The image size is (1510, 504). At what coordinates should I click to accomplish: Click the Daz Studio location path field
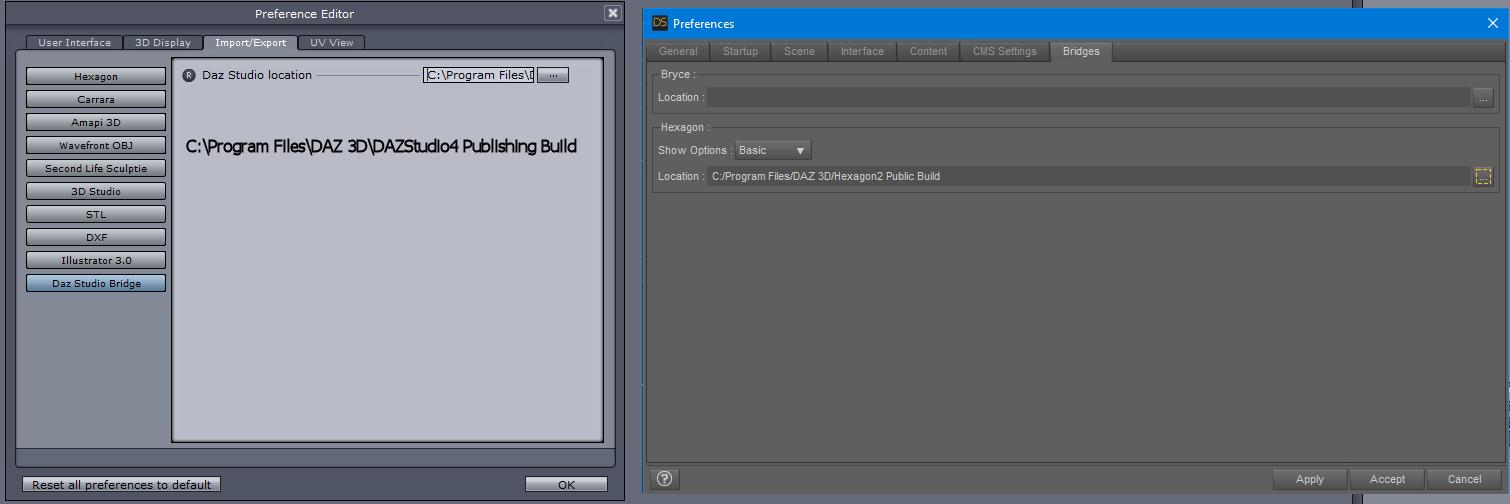pos(479,75)
